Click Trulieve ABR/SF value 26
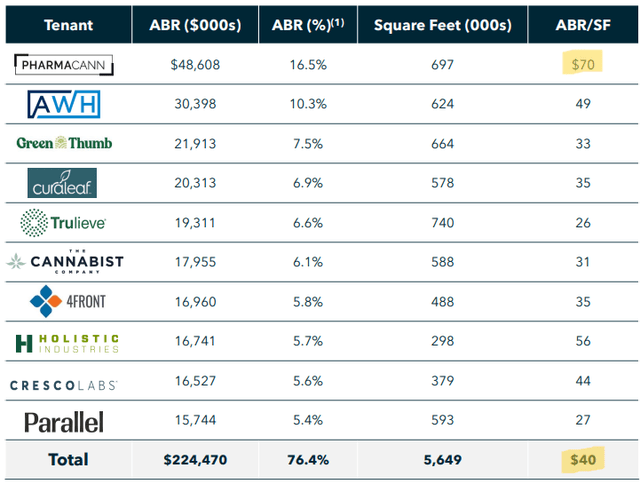Screen dimensions: 640x484 click(583, 223)
